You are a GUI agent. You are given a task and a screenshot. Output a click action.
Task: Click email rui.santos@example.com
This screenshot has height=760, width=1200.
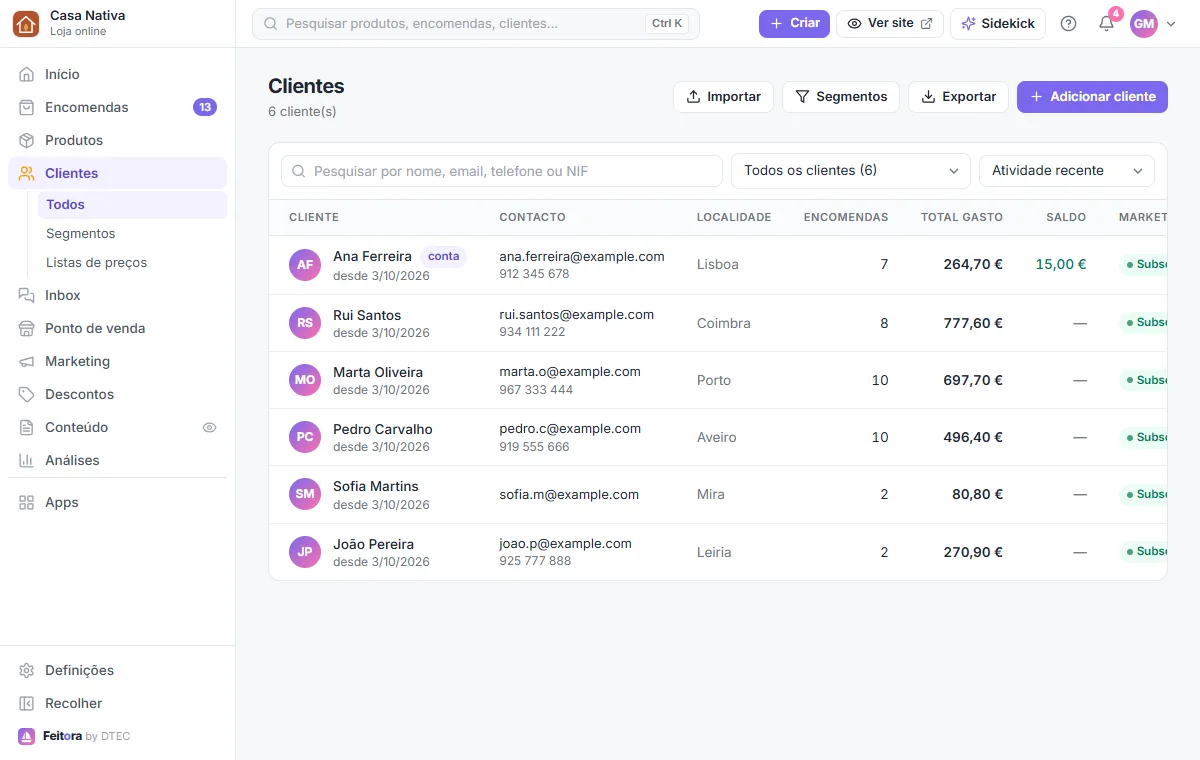click(x=577, y=314)
